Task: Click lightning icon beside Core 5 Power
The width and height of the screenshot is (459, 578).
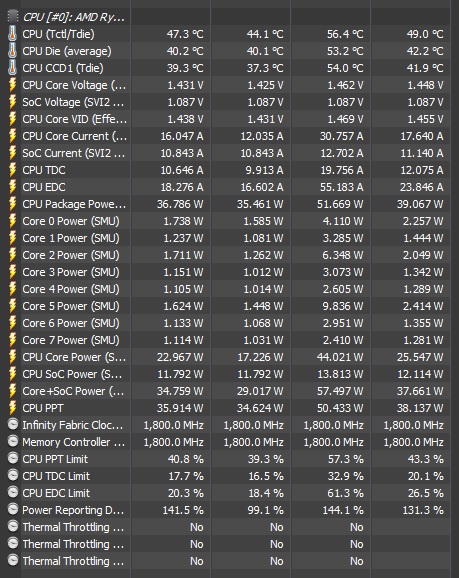Action: 13,306
